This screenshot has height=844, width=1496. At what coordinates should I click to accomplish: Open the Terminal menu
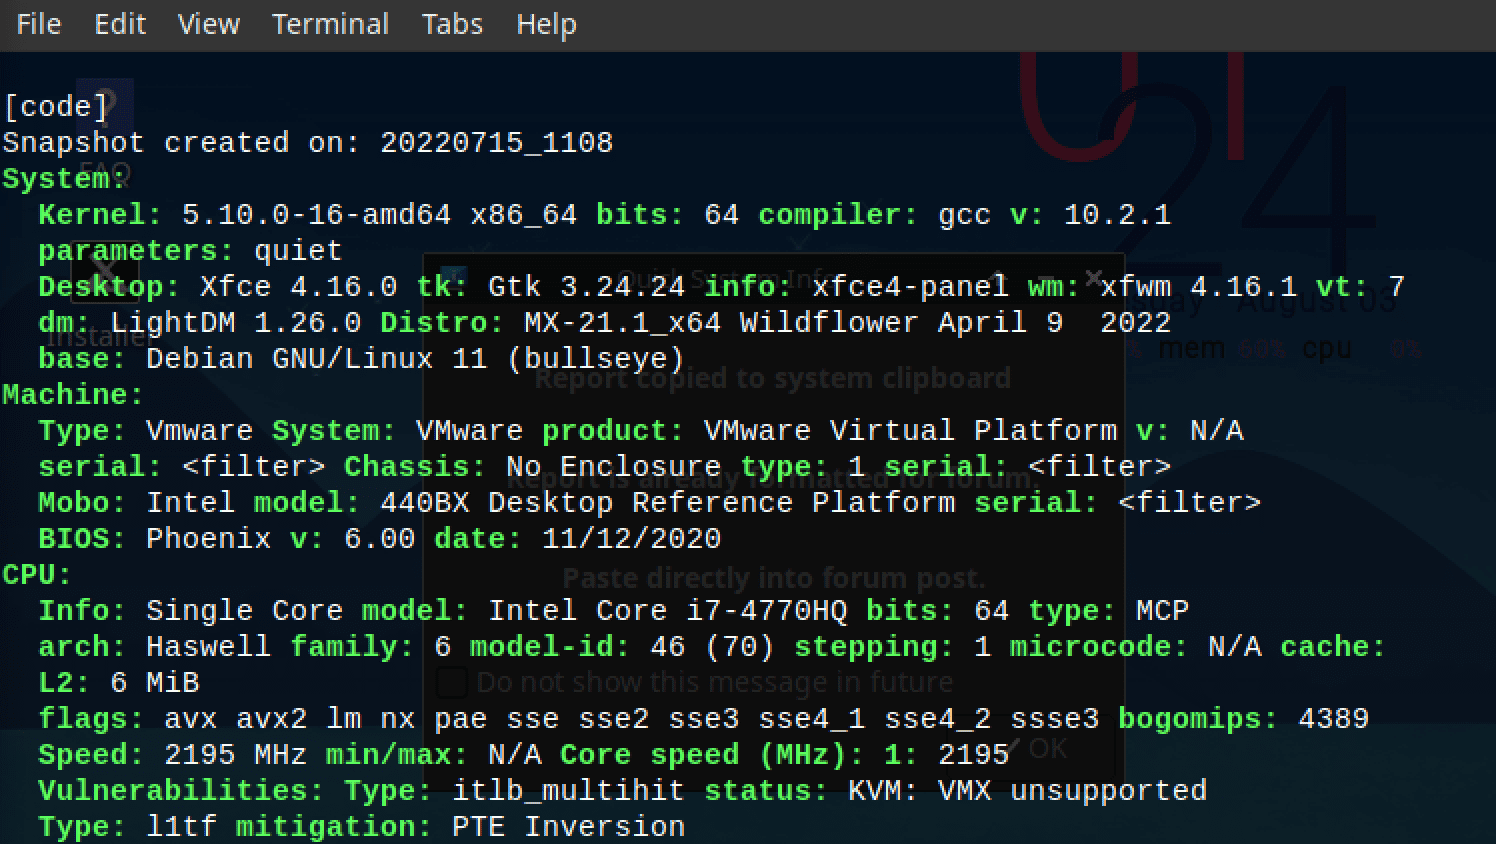(x=330, y=24)
